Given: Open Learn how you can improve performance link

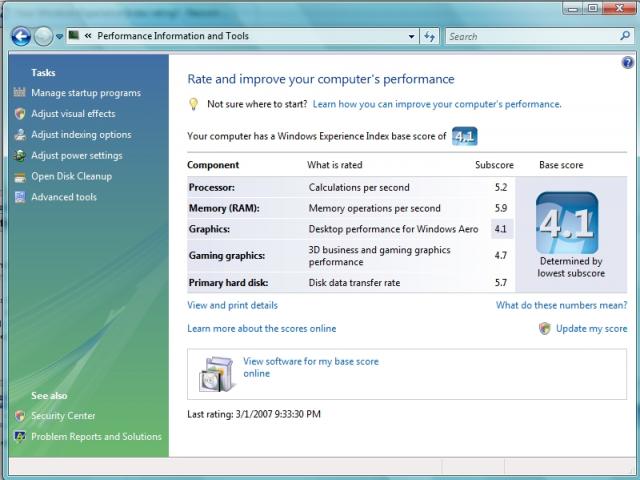Looking at the screenshot, I should [437, 104].
